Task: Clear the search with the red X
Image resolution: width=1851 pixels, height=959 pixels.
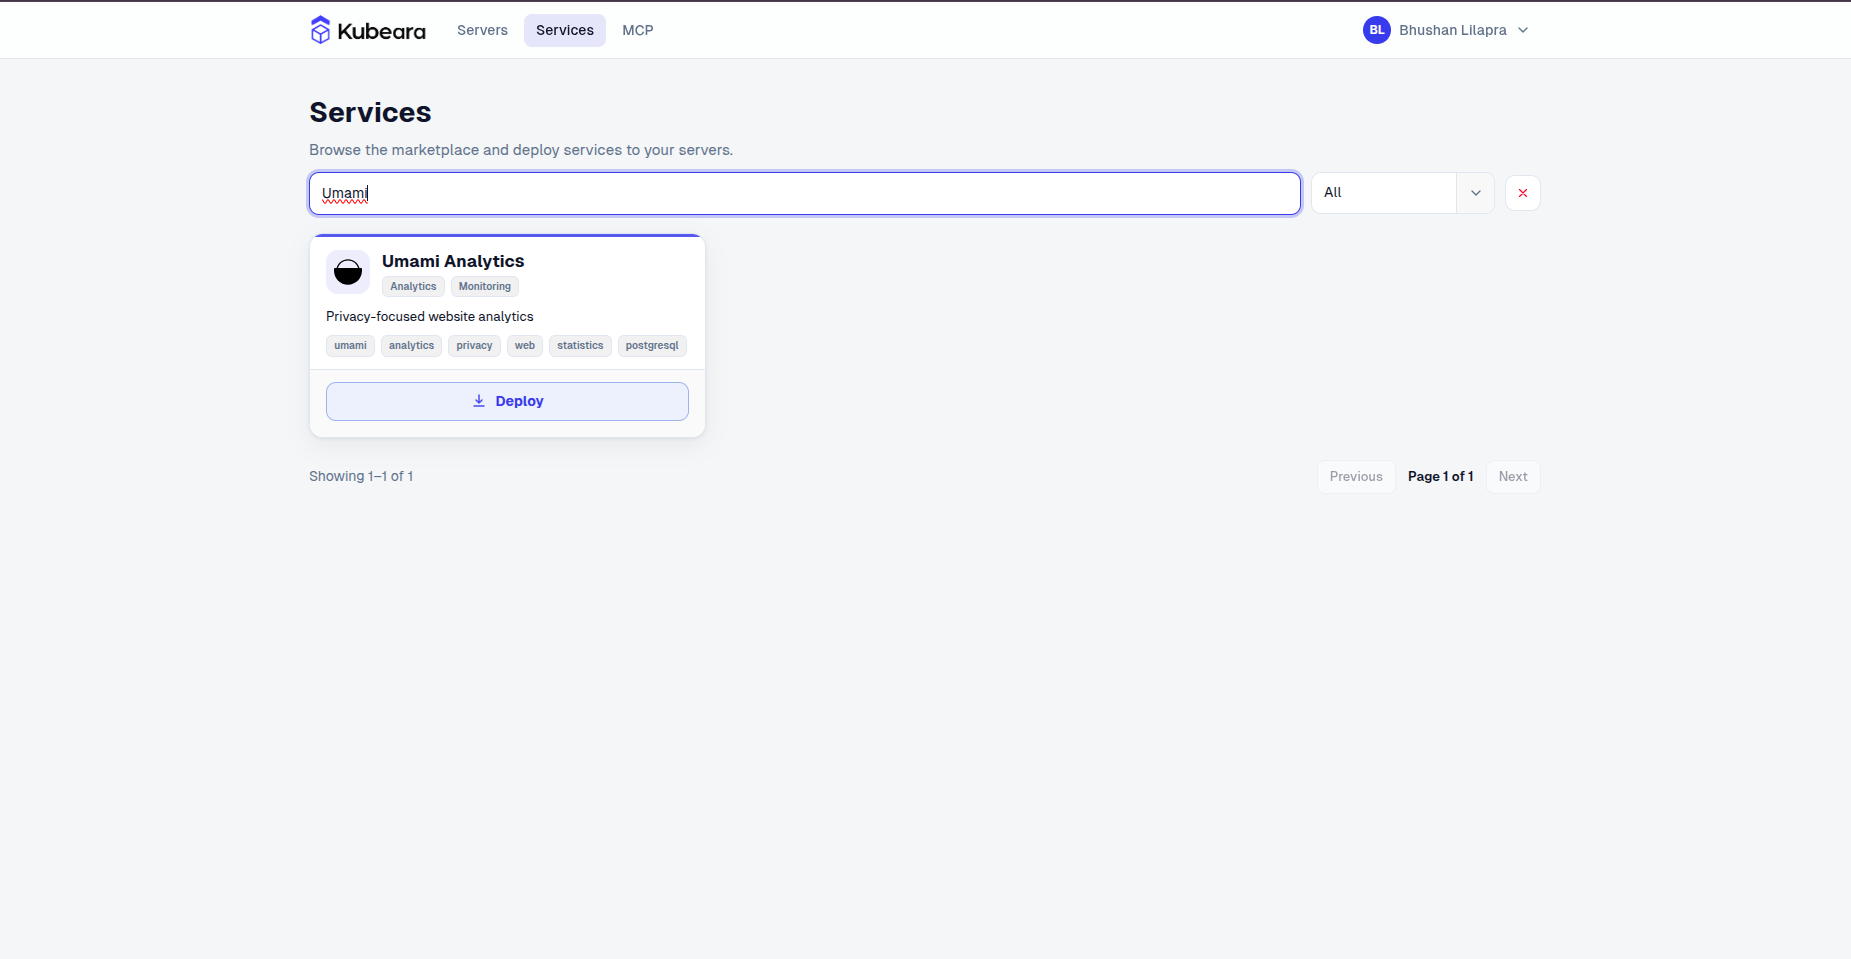Action: click(x=1523, y=193)
